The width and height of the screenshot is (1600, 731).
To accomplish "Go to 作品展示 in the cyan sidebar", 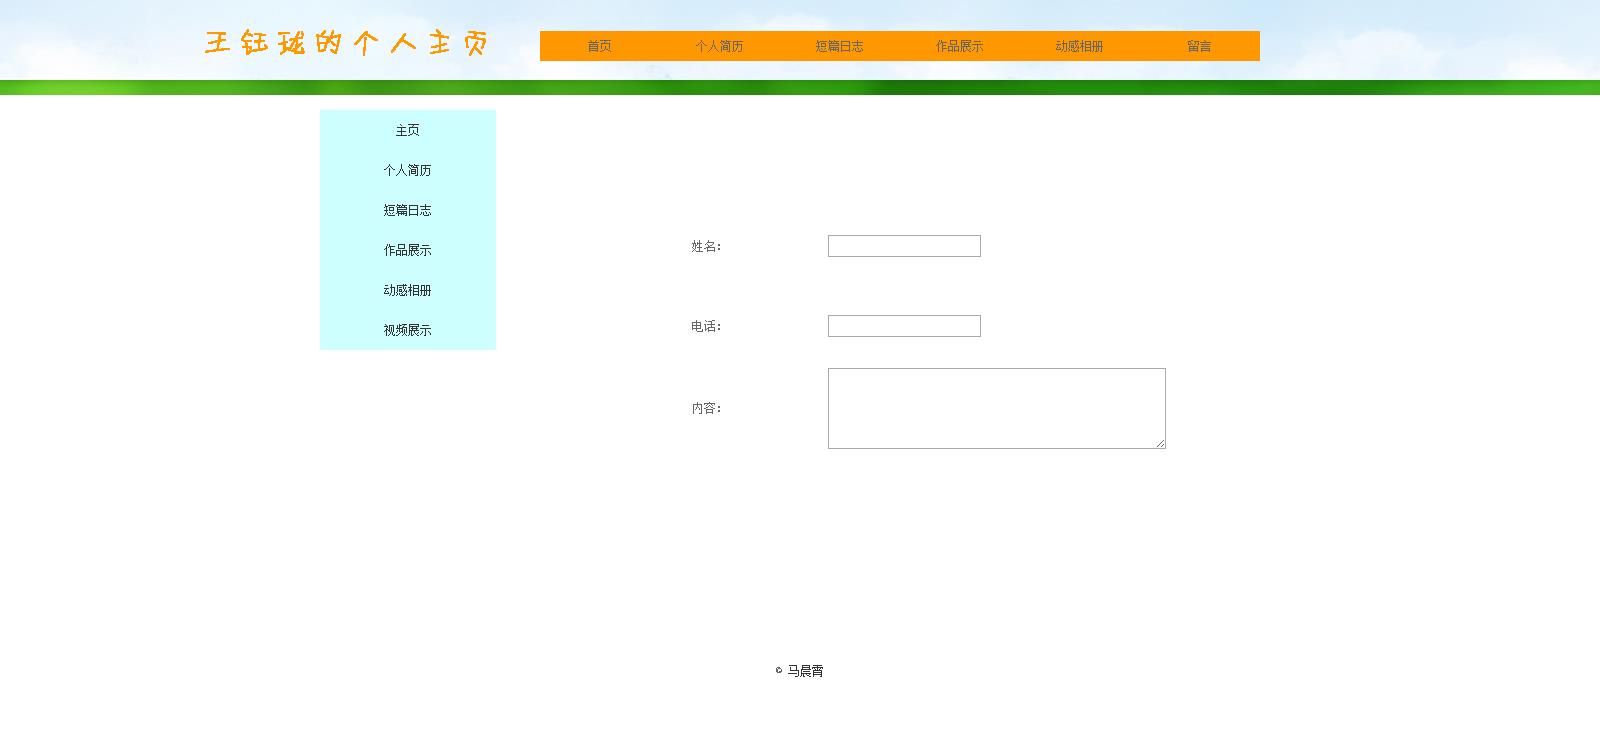I will click(407, 250).
